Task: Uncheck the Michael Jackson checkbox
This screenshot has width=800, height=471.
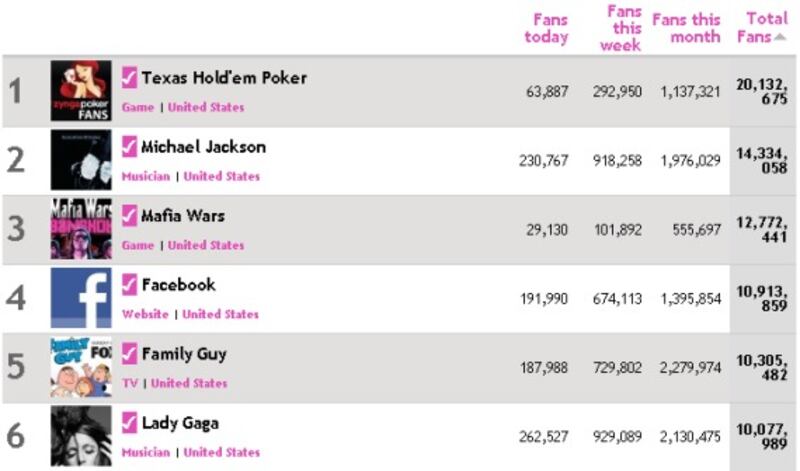Action: tap(129, 147)
